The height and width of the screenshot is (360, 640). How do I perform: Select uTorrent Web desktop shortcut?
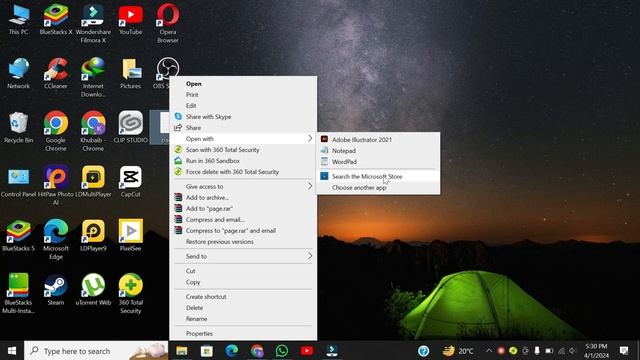[93, 290]
